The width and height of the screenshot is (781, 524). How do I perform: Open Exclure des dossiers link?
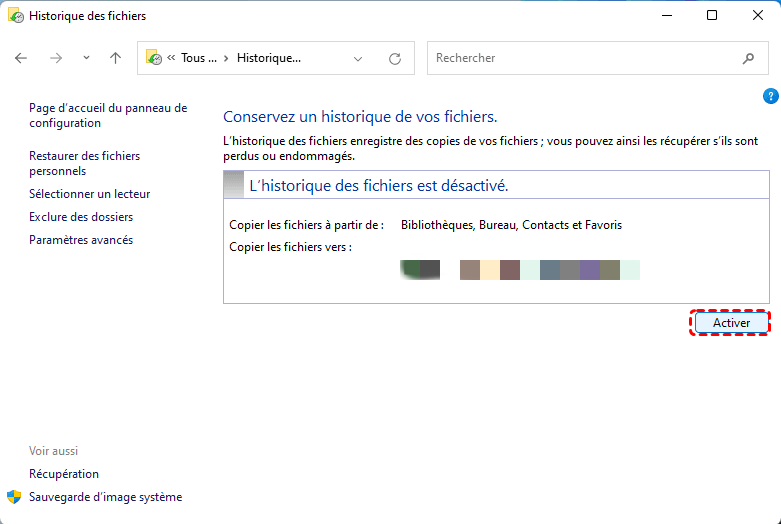81,217
